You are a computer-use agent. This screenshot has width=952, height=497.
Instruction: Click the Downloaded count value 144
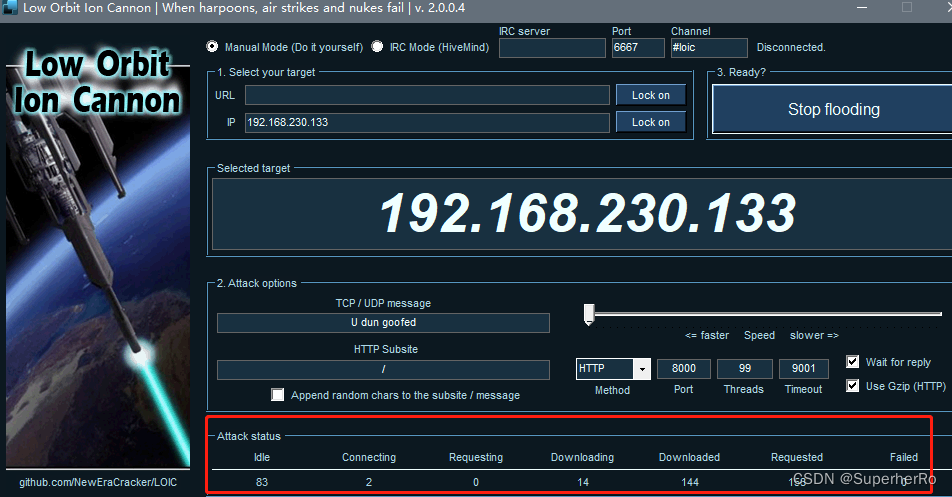pyautogui.click(x=690, y=482)
